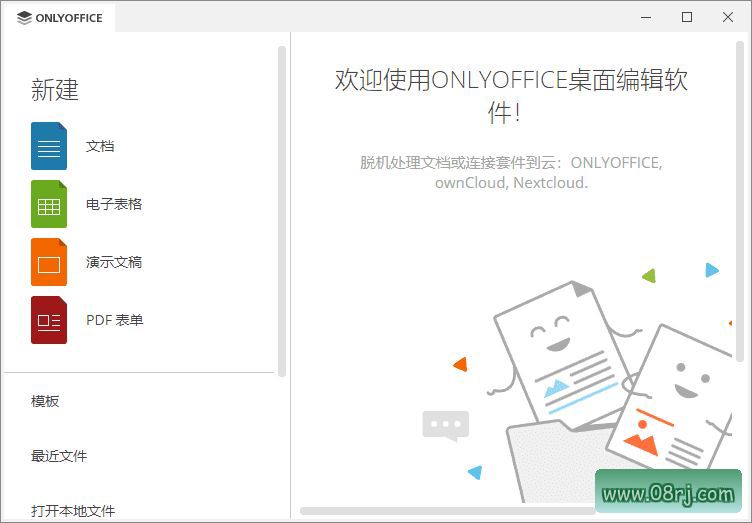
Task: Click the red PDF form (PDF 表单) icon
Action: tap(49, 320)
